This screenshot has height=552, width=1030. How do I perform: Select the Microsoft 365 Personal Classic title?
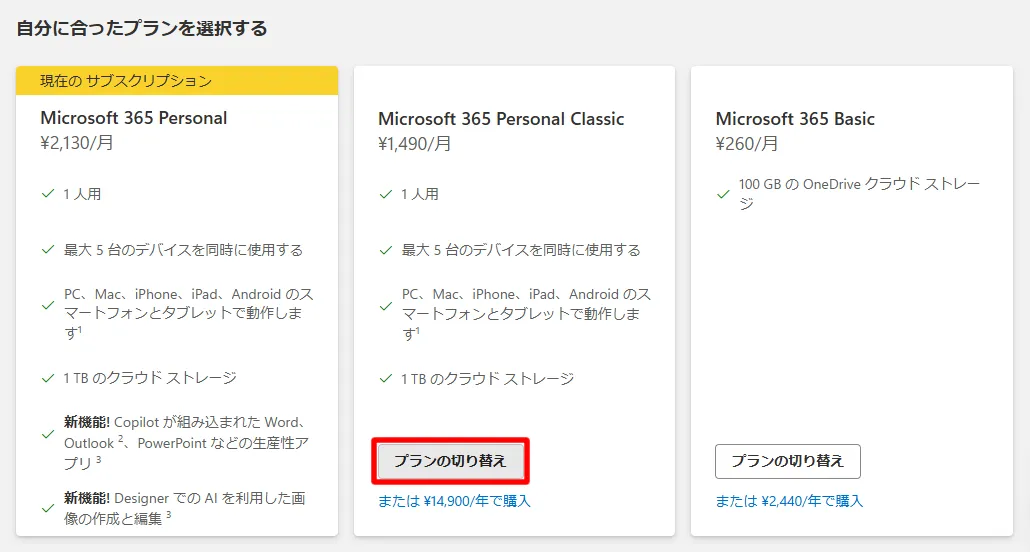click(x=501, y=119)
